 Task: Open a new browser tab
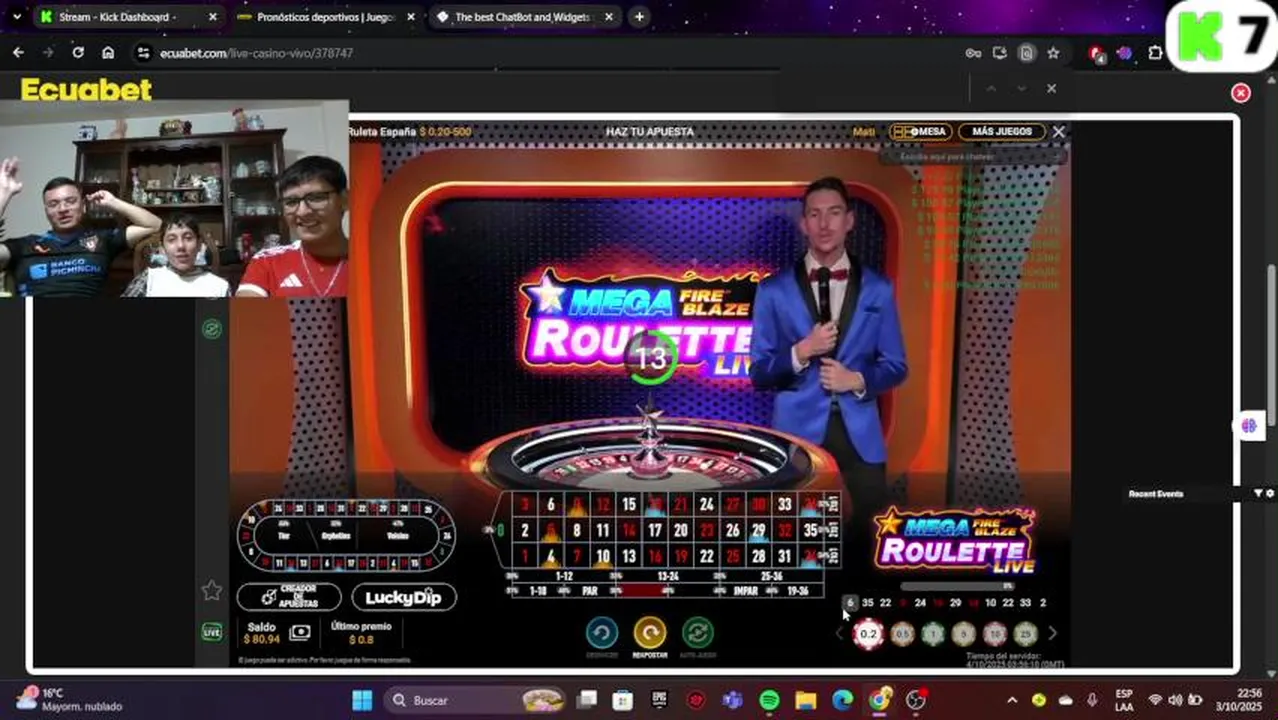[639, 17]
